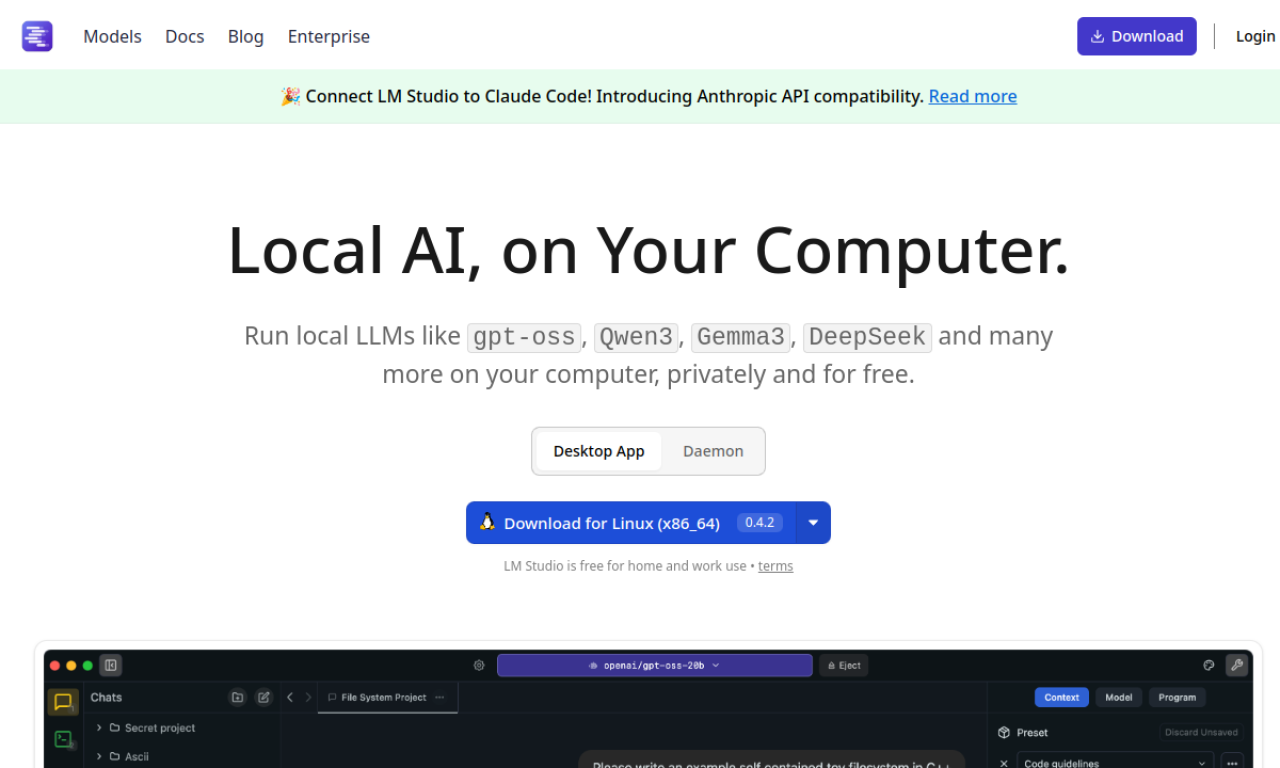Image resolution: width=1280 pixels, height=768 pixels.
Task: Start a new chat with the pencil icon
Action: click(x=263, y=697)
